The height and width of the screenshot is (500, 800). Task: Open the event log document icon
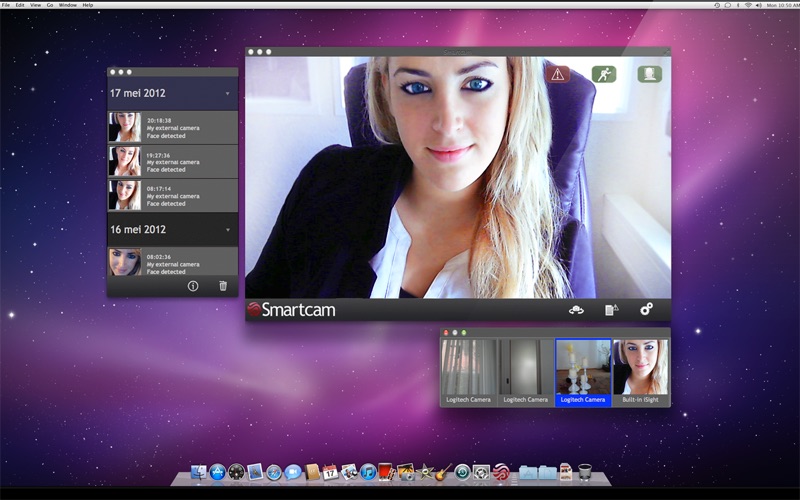pyautogui.click(x=612, y=310)
